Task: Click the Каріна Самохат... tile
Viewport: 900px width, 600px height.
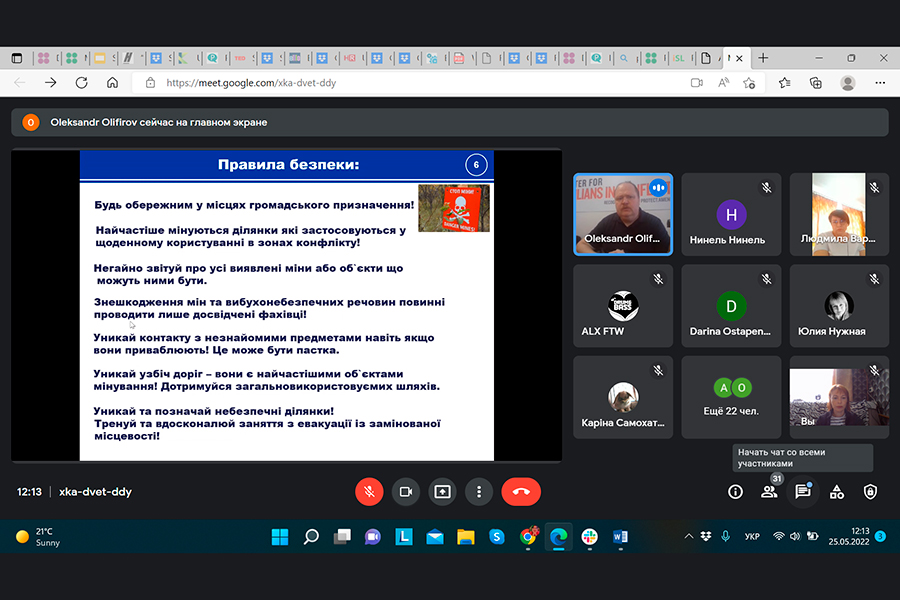Action: (x=623, y=397)
